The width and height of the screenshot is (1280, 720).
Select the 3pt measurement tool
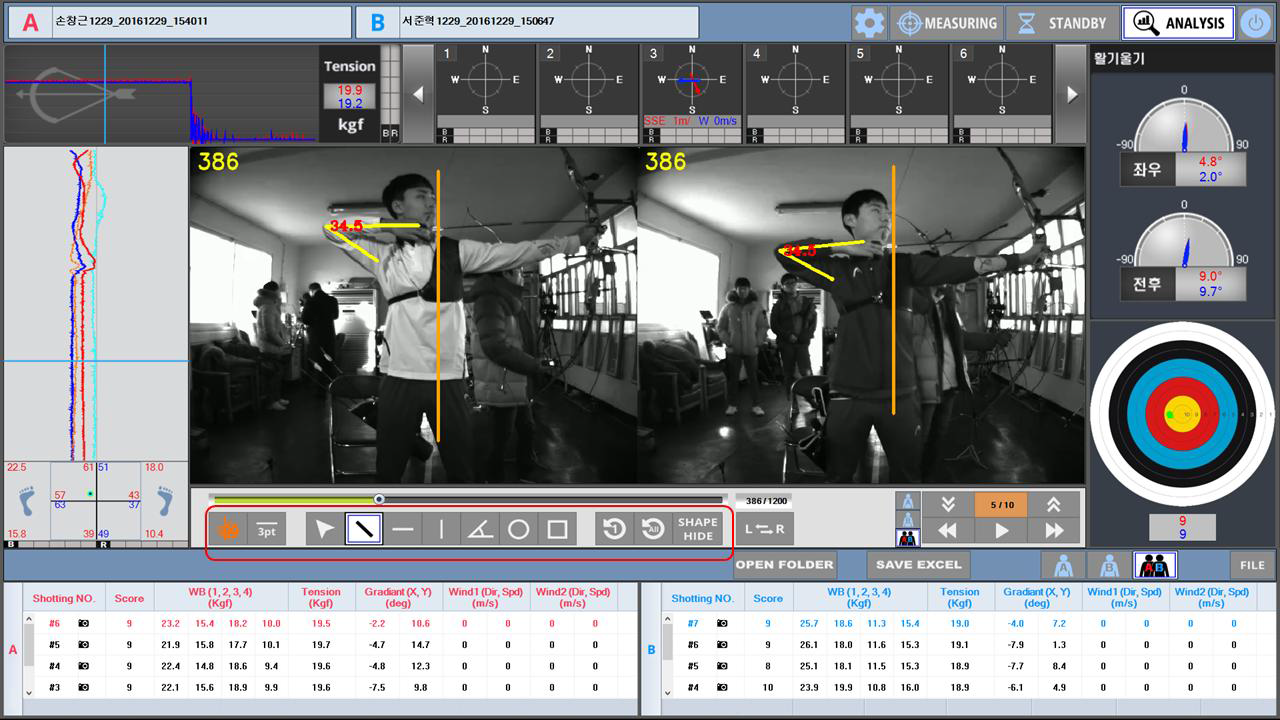click(267, 529)
